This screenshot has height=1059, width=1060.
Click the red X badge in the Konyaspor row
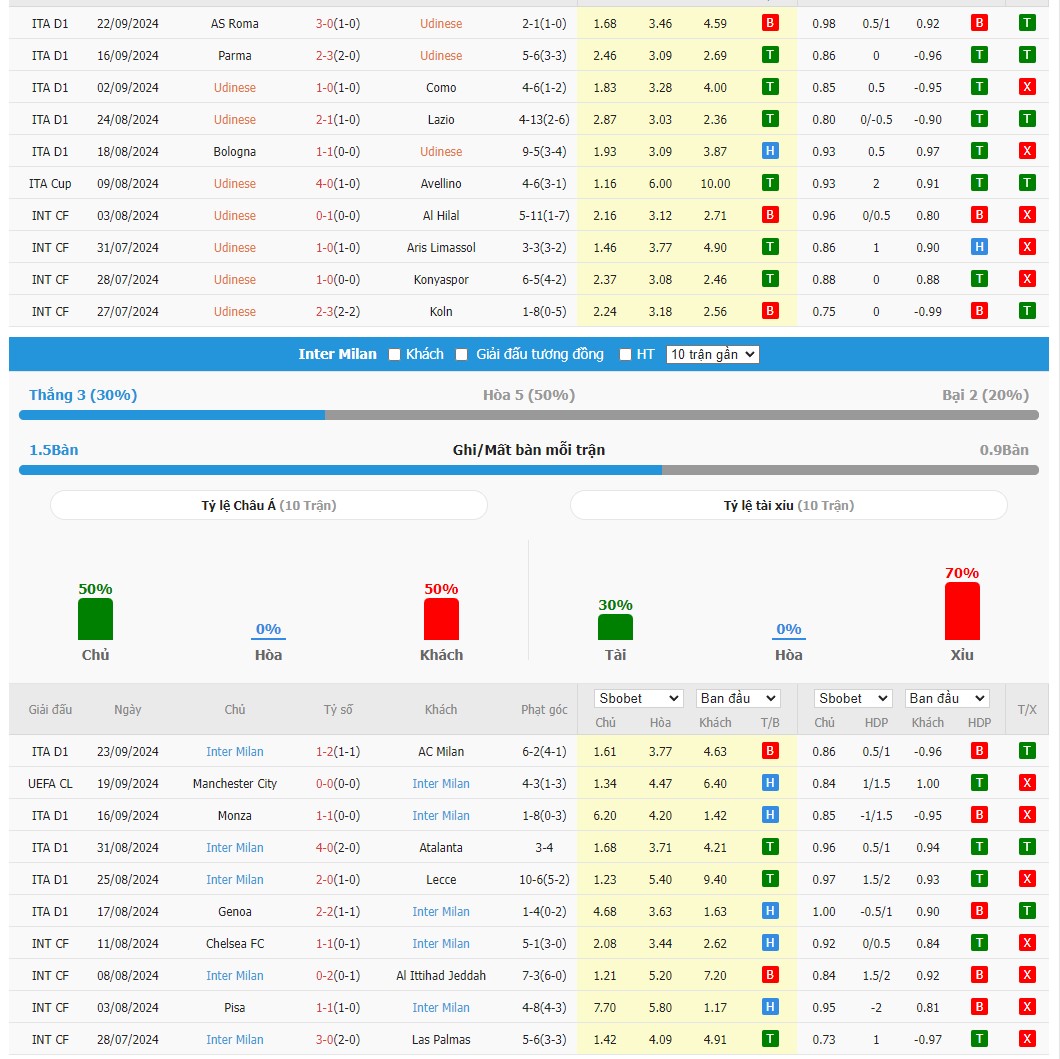coord(1026,279)
